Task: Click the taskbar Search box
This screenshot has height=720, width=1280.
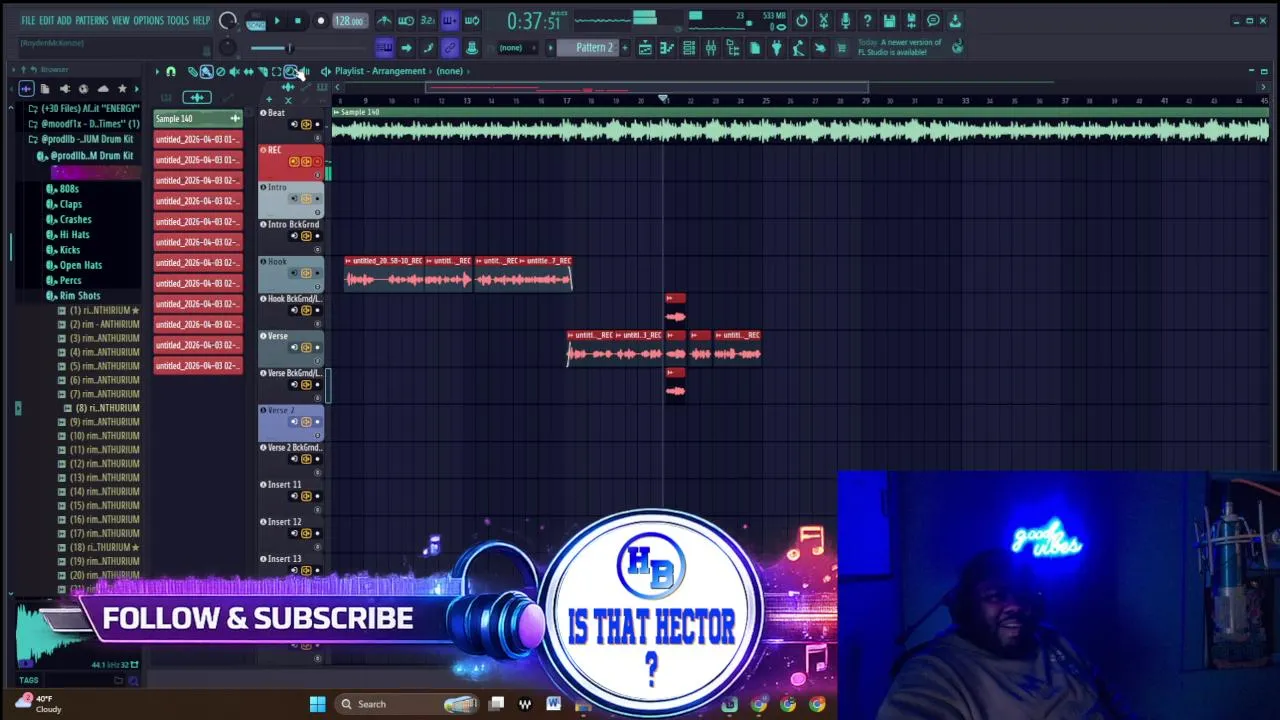Action: [x=408, y=704]
